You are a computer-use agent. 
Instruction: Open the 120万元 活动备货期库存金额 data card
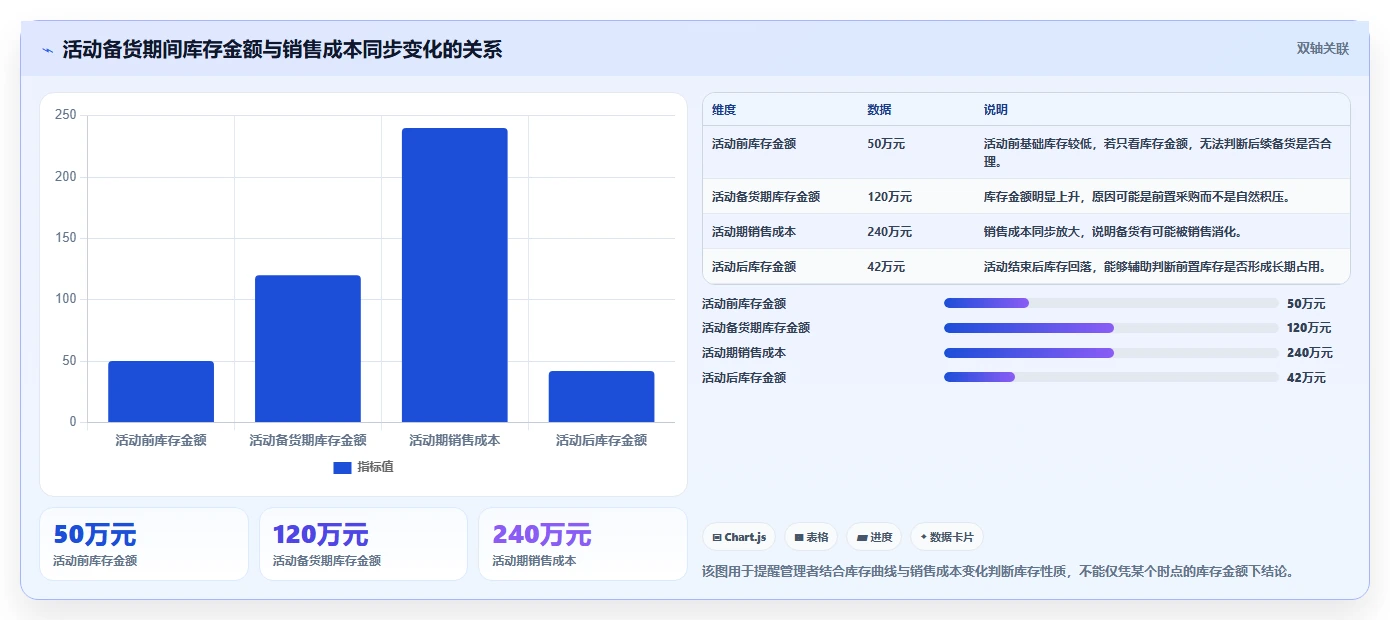(x=363, y=544)
